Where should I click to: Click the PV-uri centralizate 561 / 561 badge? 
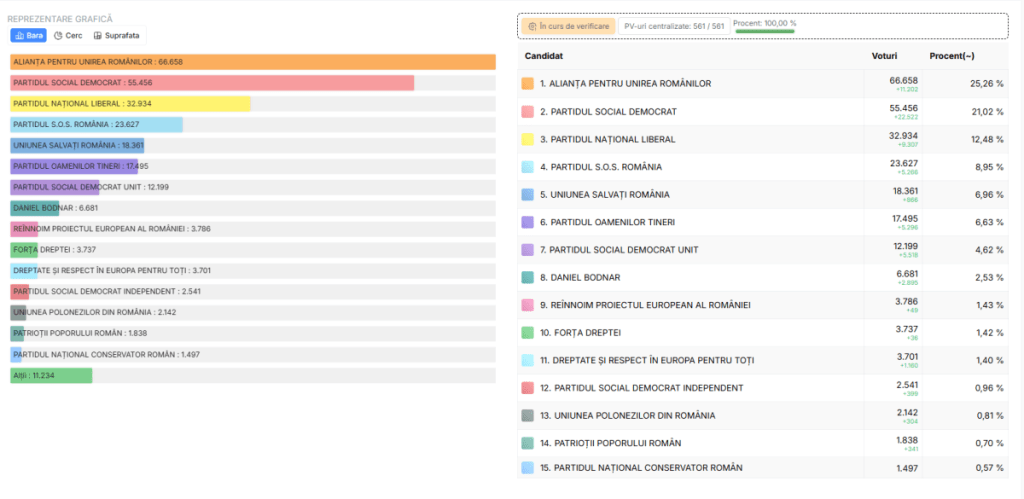click(x=674, y=26)
